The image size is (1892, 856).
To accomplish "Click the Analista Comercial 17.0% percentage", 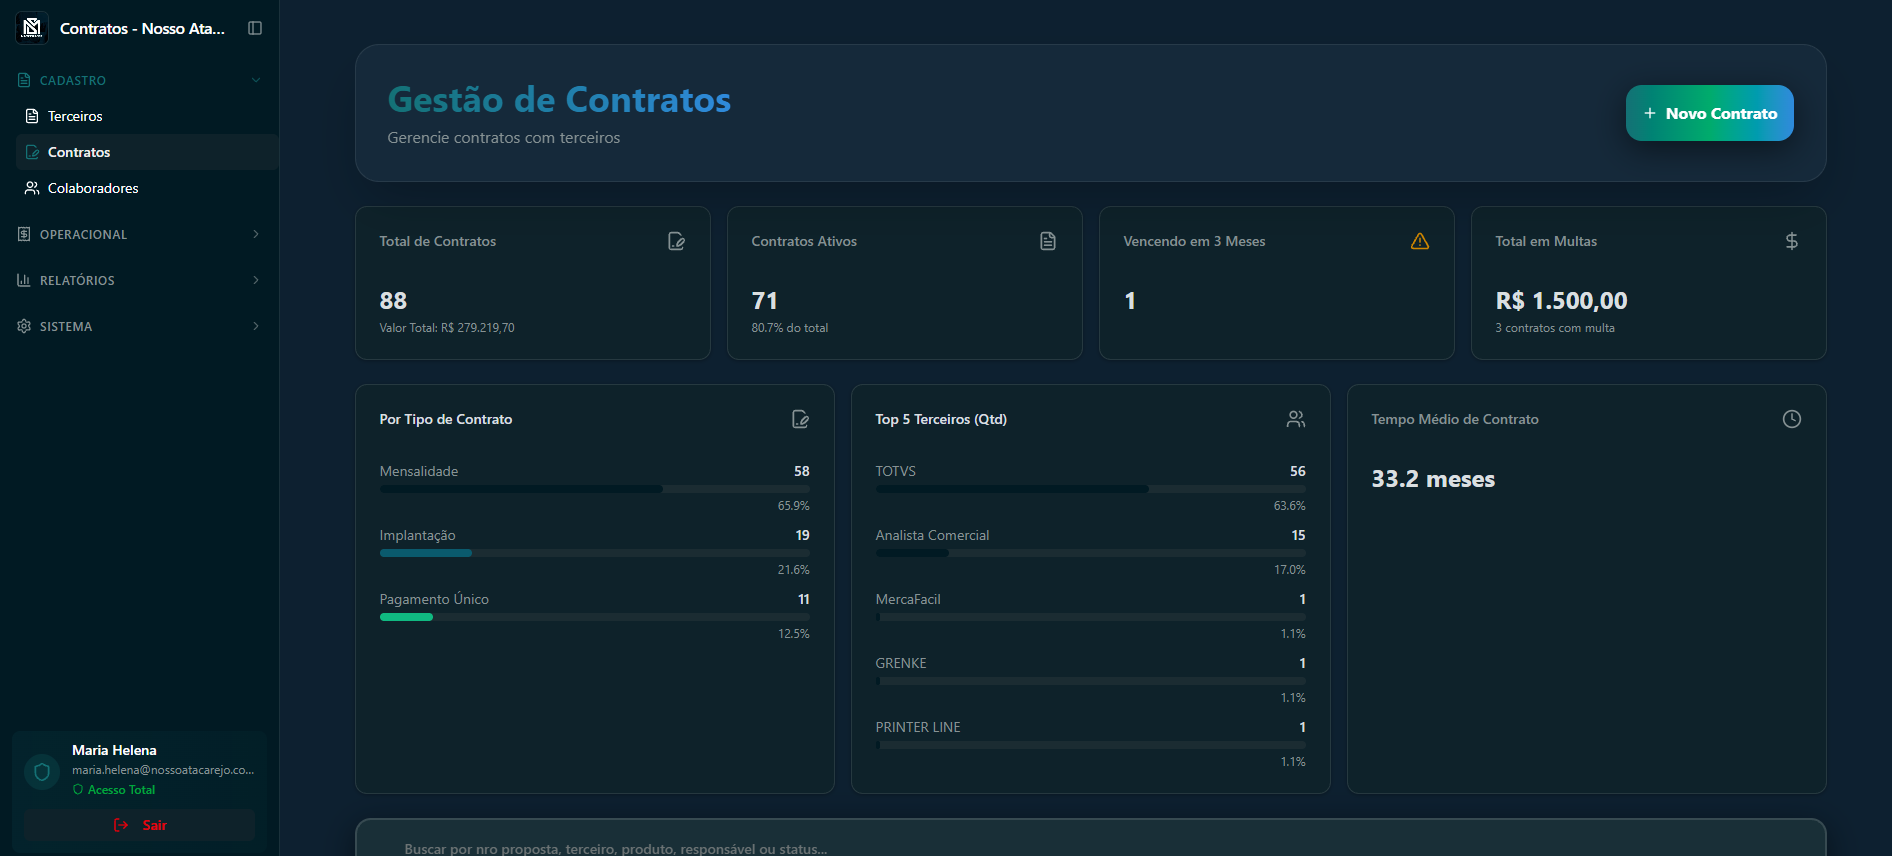I will [x=1290, y=570].
